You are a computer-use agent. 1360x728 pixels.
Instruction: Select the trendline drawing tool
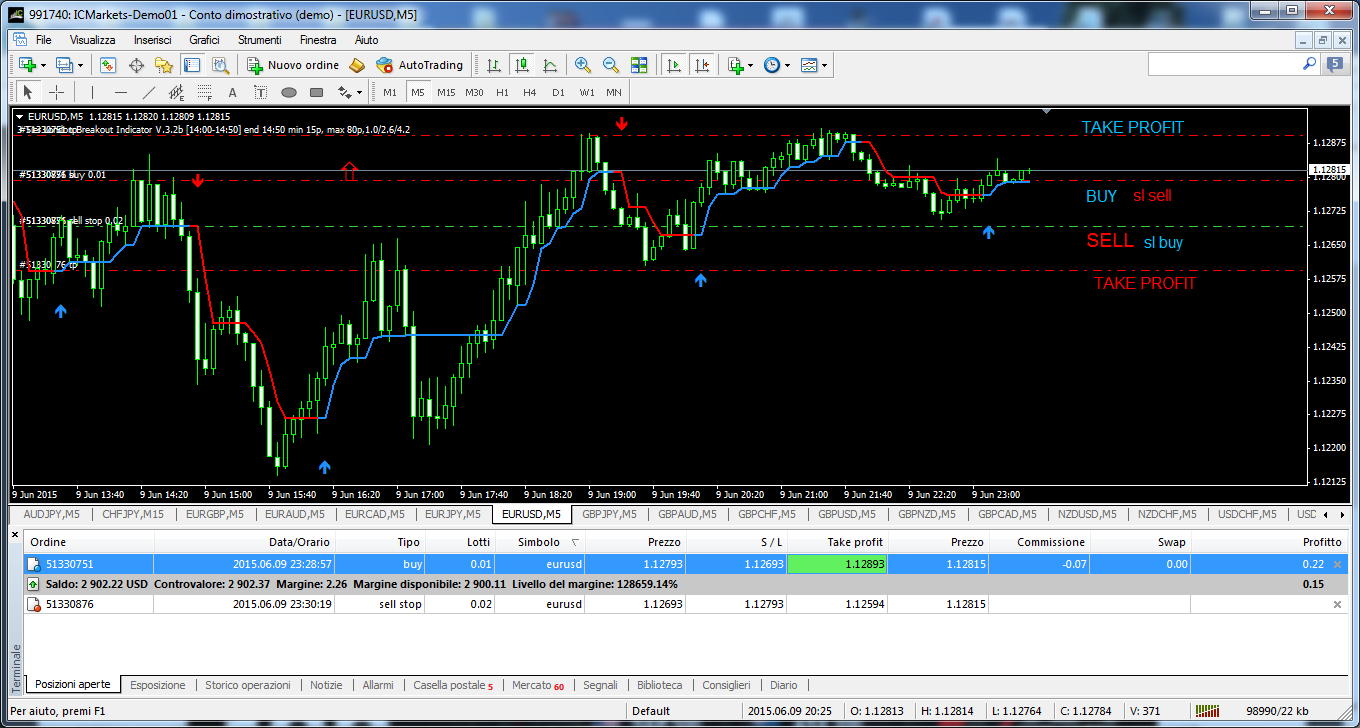click(149, 92)
